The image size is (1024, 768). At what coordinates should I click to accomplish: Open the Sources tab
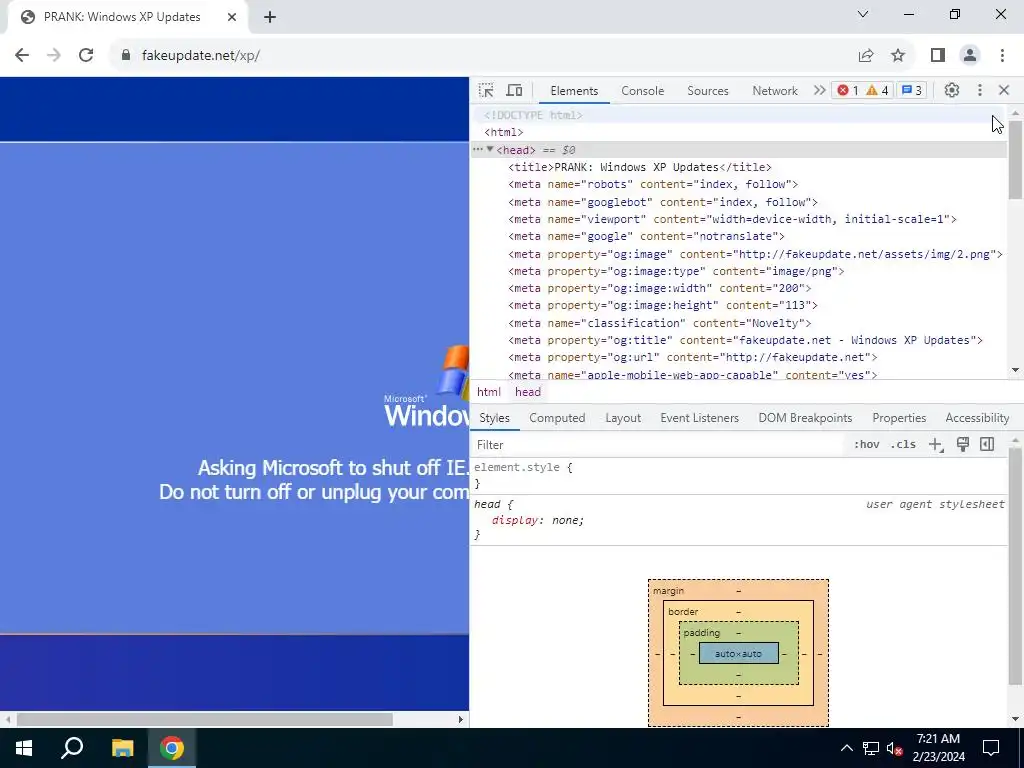708,91
